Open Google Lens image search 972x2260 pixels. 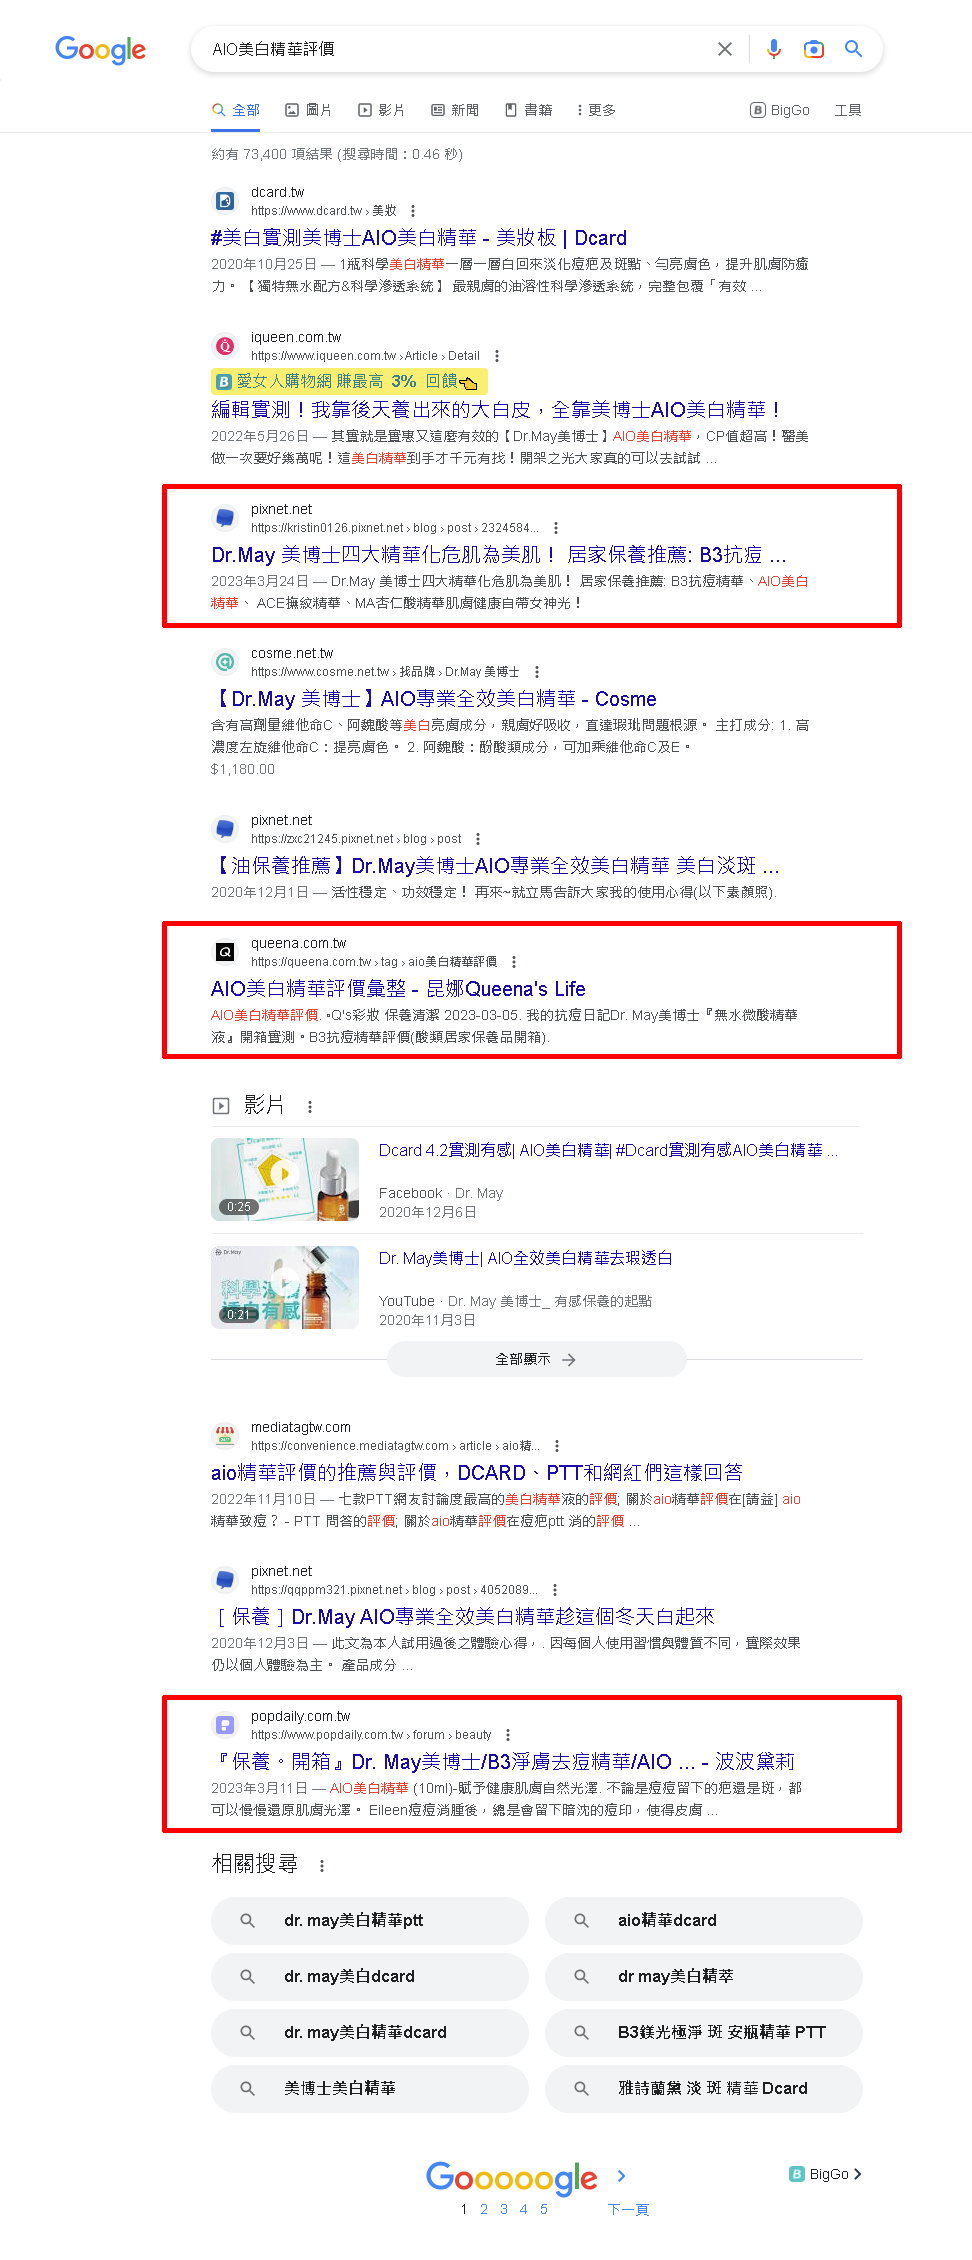(814, 49)
